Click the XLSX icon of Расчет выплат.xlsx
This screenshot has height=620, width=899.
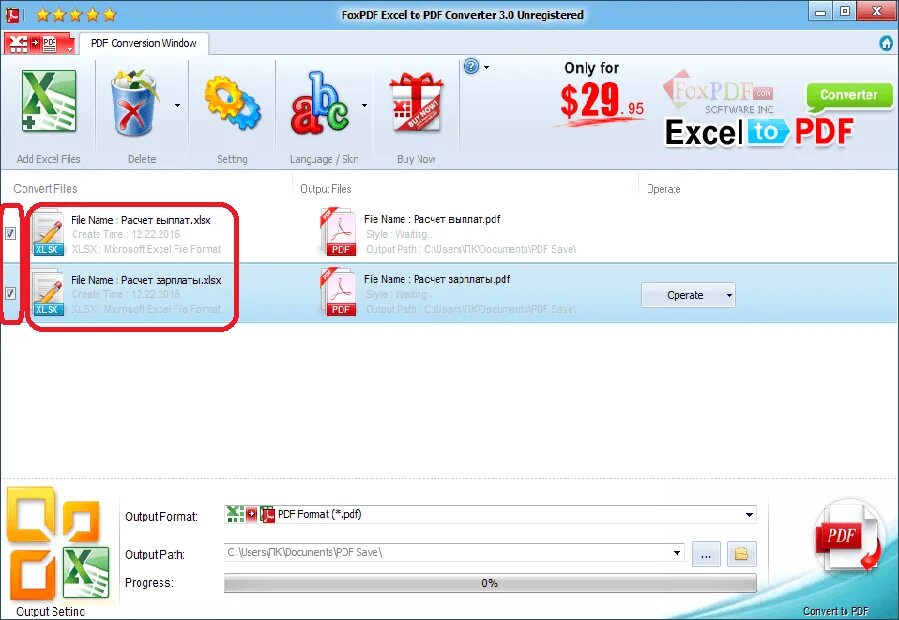click(48, 233)
